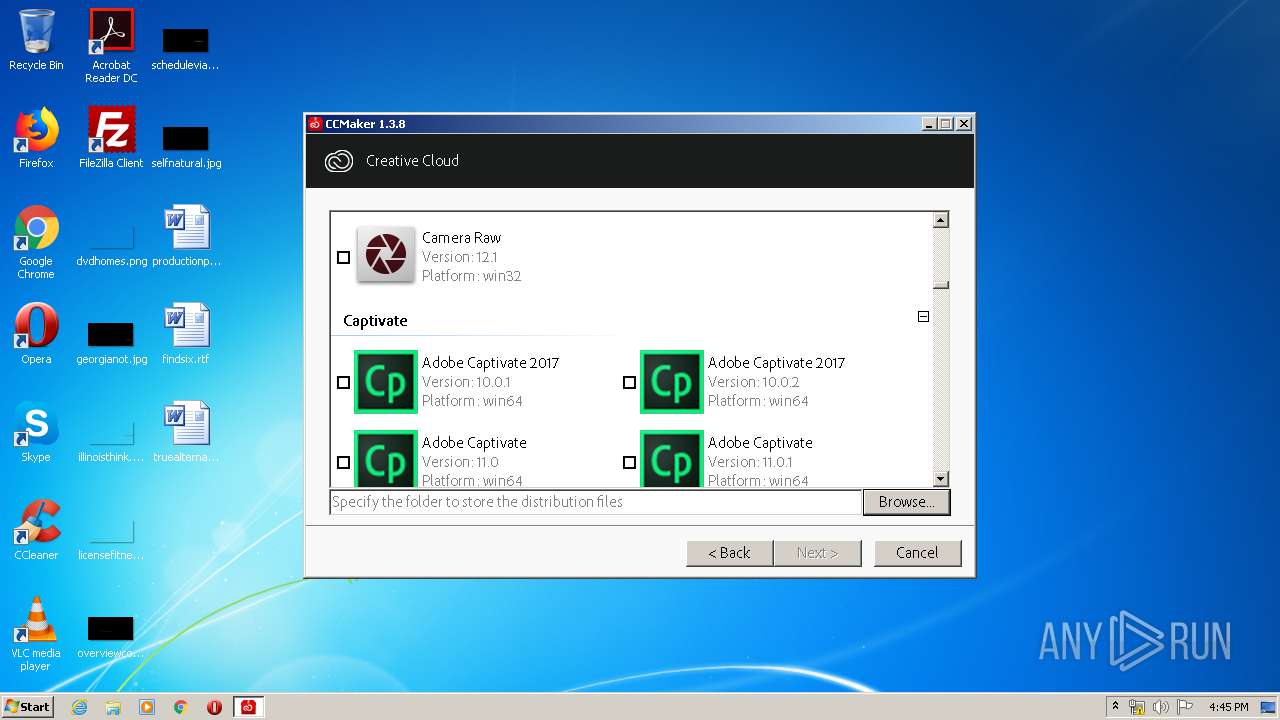Screen dimensions: 1280x720
Task: Check the Camera Raw 12.1 checkbox
Action: pyautogui.click(x=343, y=257)
